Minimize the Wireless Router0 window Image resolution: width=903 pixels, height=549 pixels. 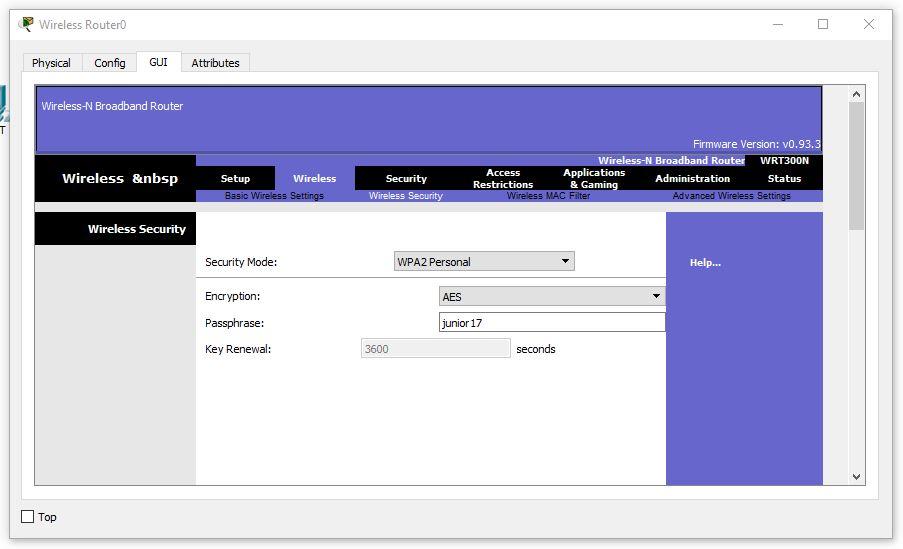click(777, 24)
